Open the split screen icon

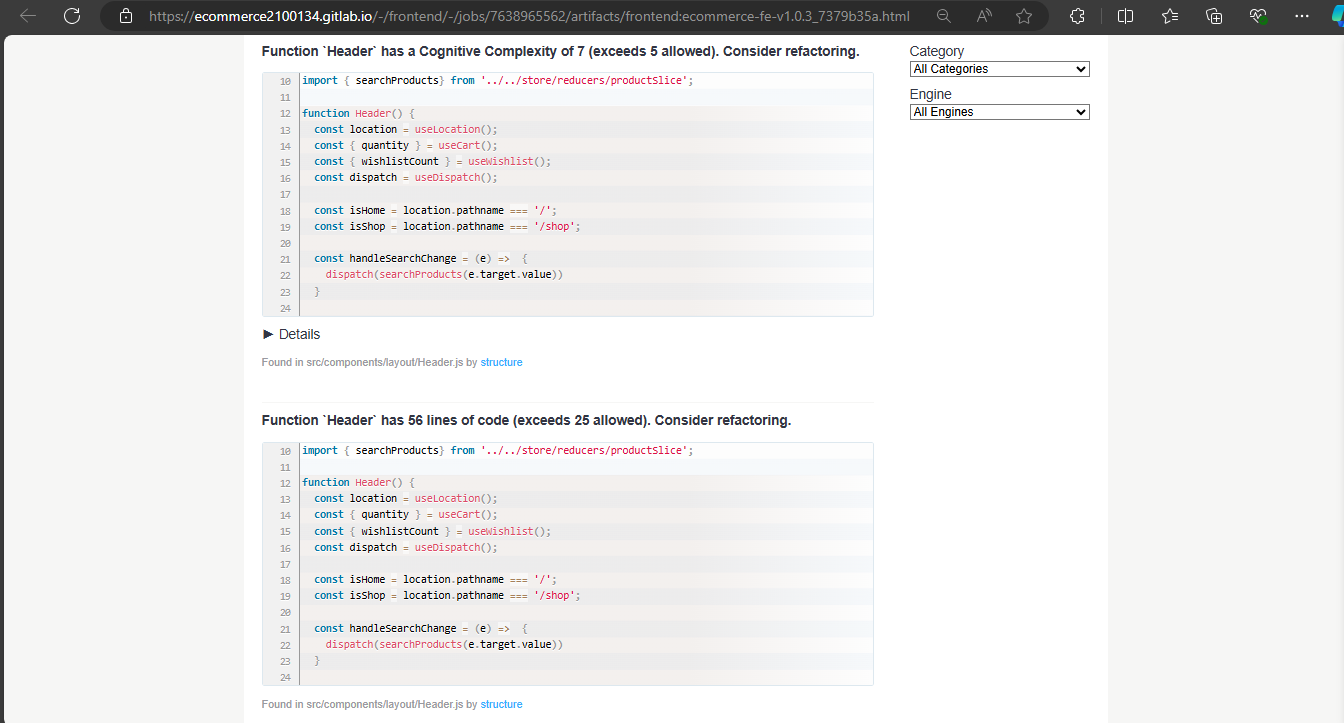1125,16
